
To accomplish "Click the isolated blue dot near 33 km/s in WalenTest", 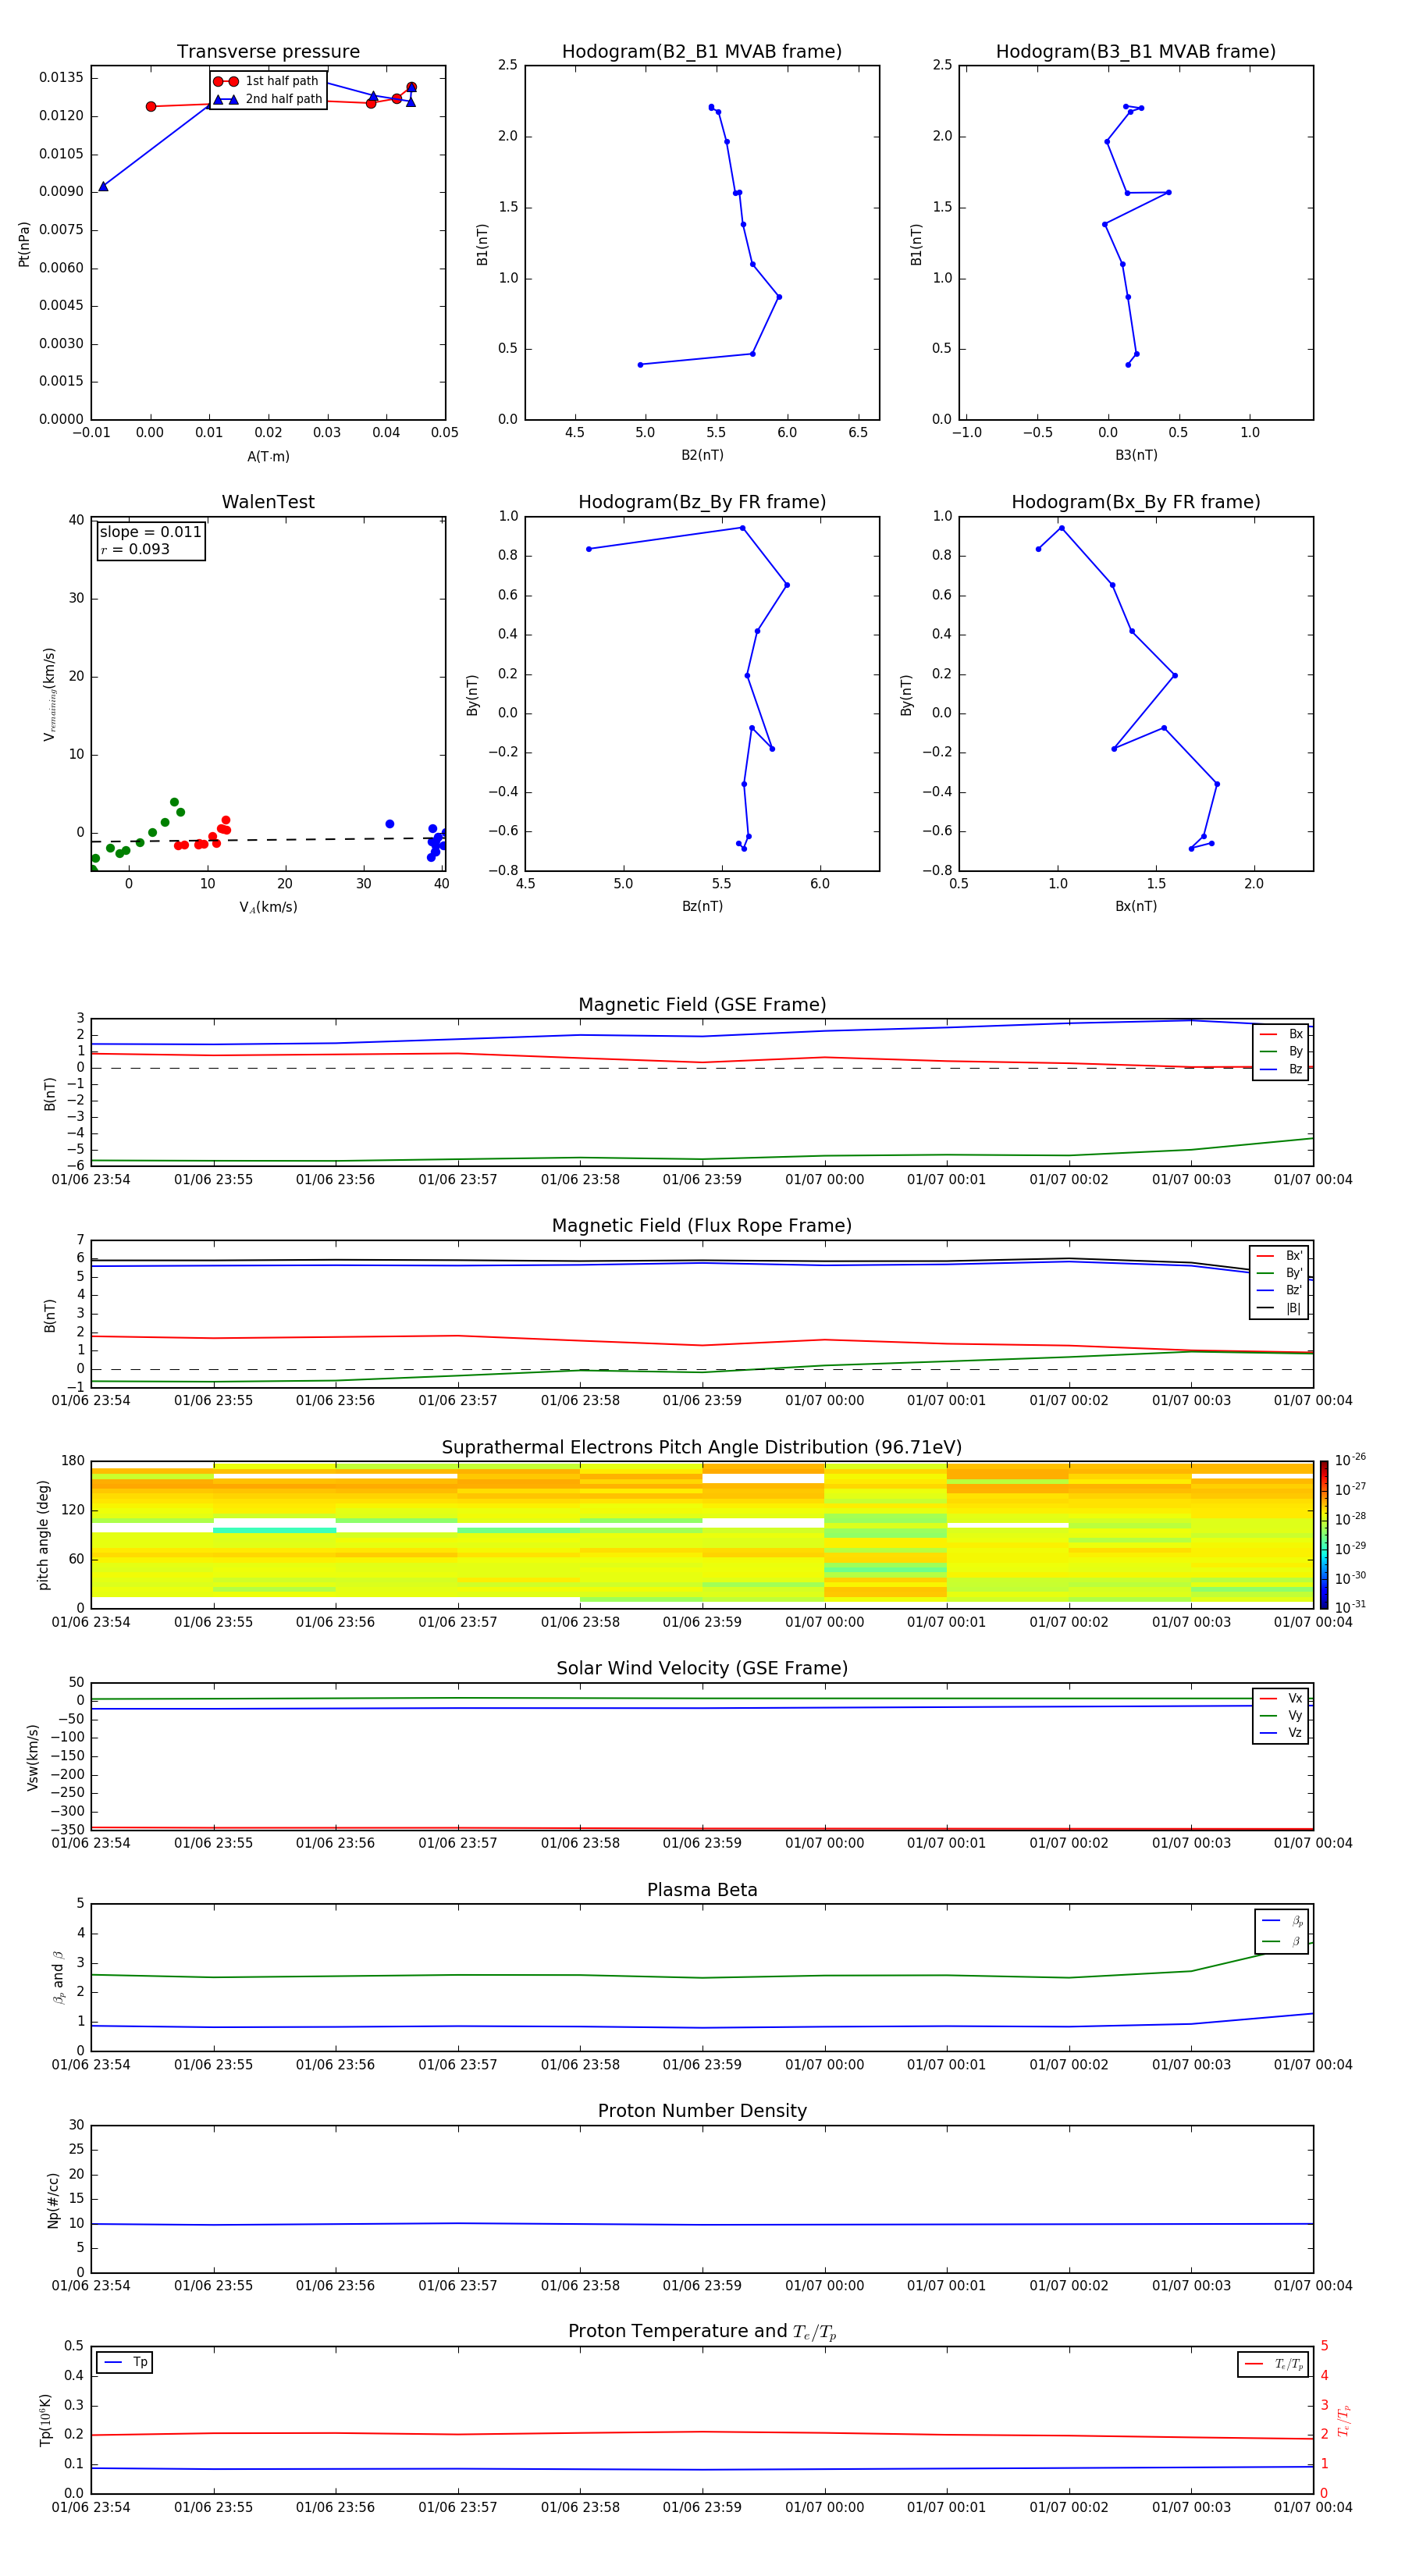I will click(x=390, y=824).
